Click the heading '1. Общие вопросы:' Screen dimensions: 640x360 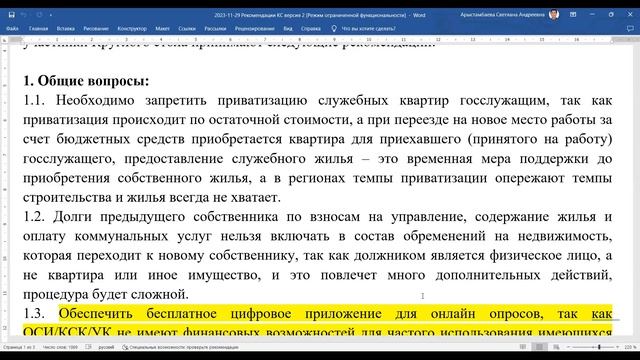[x=86, y=81]
